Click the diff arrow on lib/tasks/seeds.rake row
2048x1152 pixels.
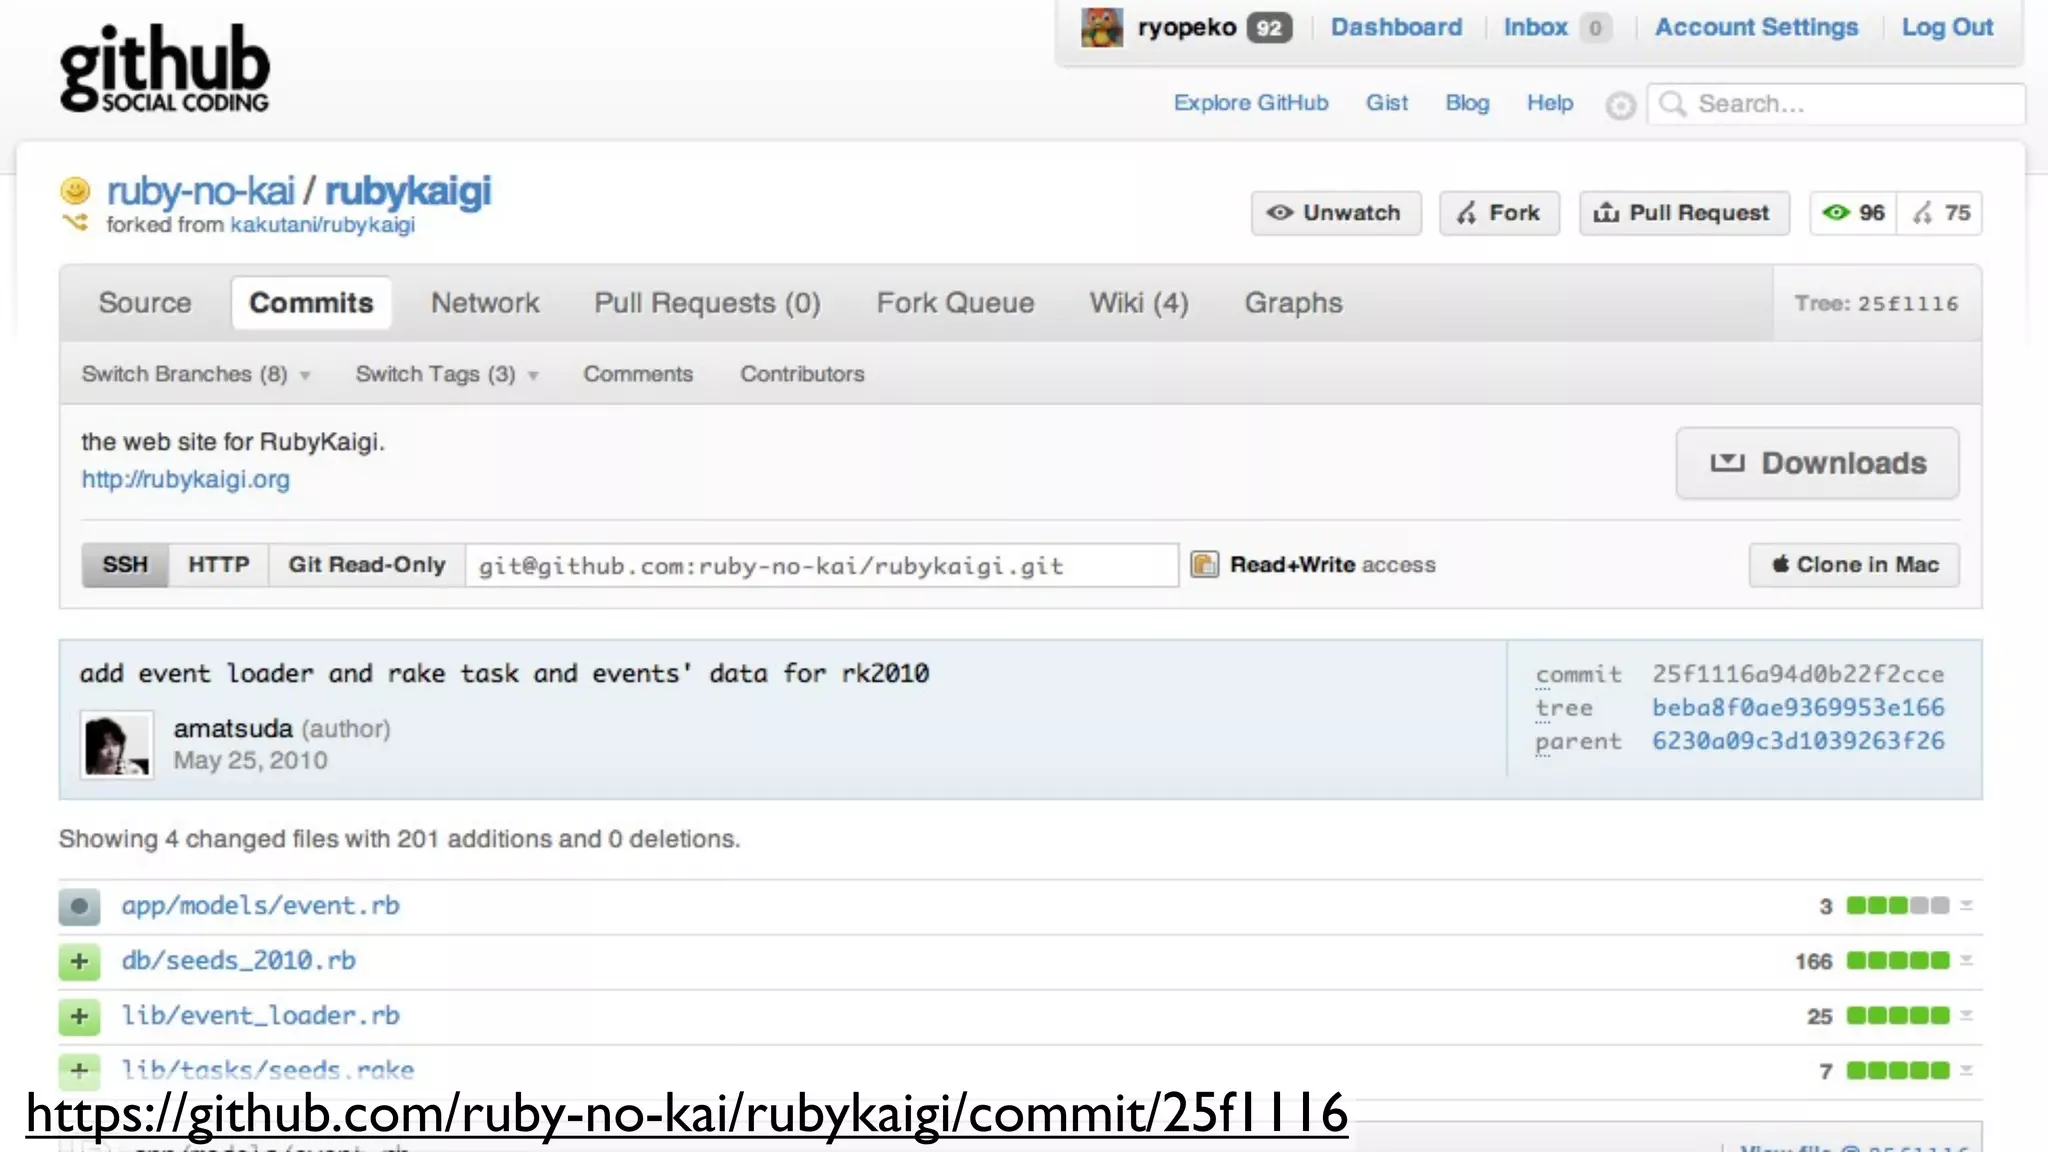1966,1071
